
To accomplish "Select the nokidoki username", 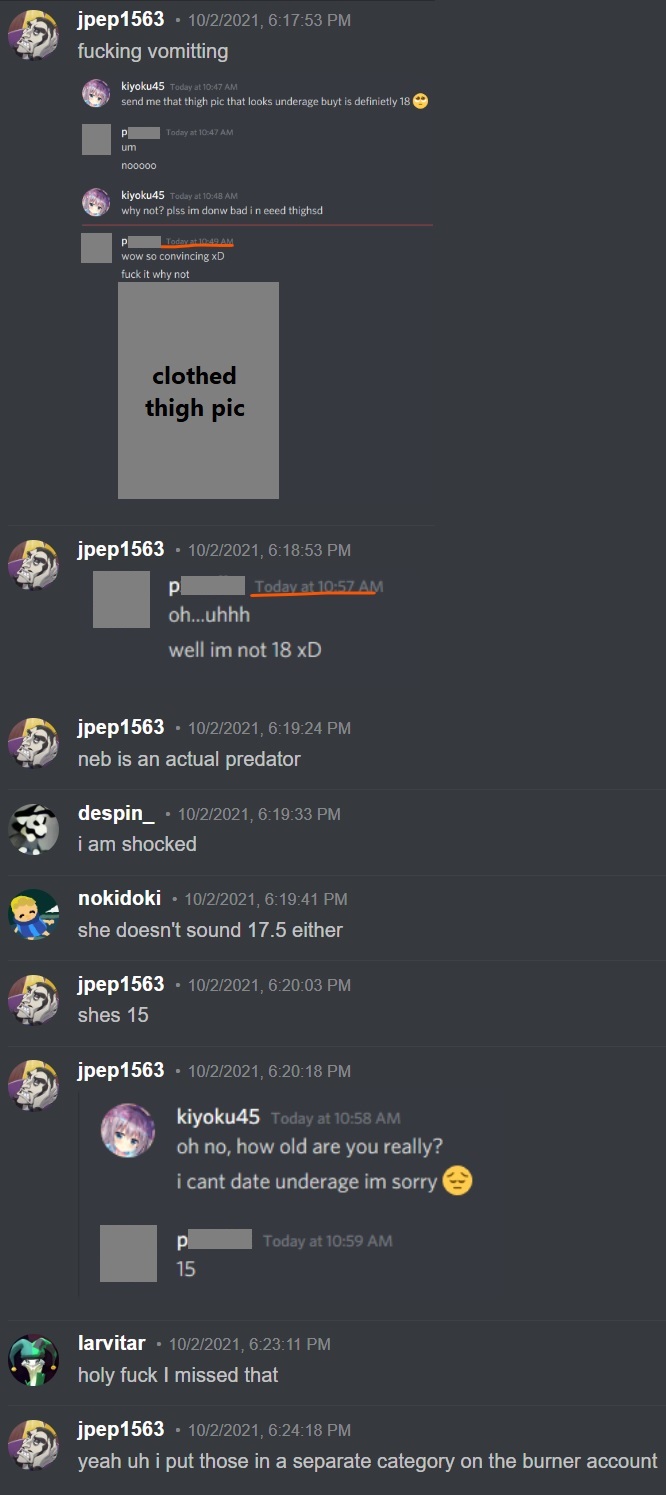I will (119, 898).
